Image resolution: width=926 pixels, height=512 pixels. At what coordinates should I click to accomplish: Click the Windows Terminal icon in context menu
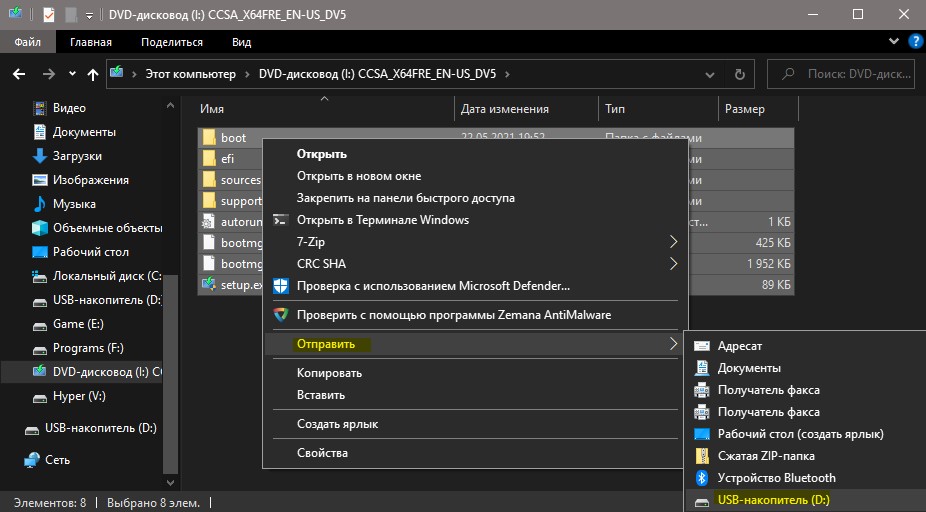[281, 220]
